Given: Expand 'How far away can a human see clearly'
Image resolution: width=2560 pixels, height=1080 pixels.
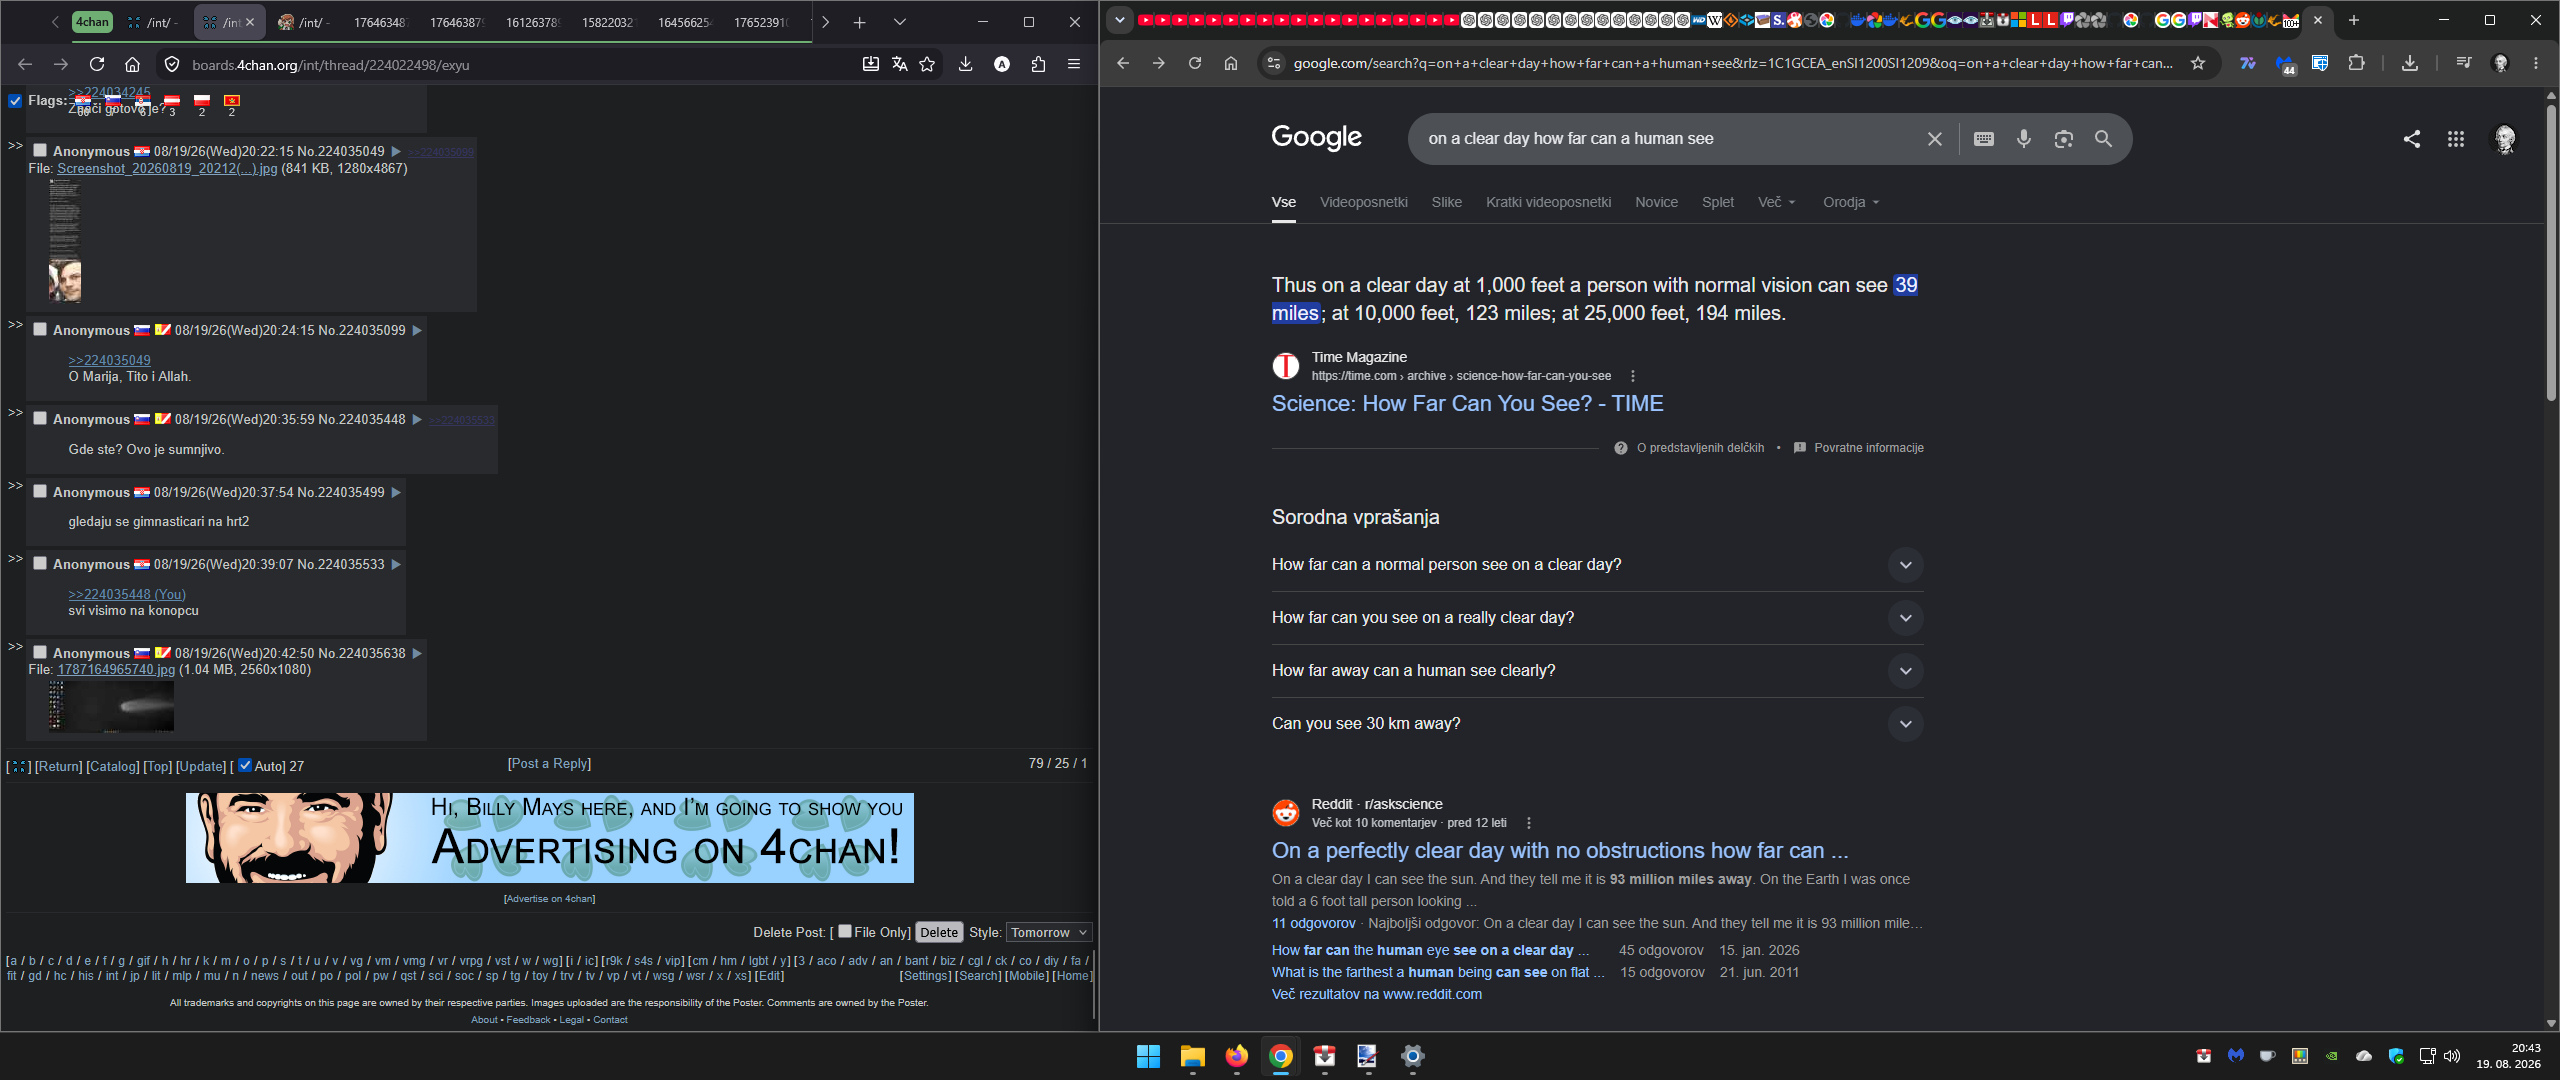Looking at the screenshot, I should click(x=1598, y=671).
